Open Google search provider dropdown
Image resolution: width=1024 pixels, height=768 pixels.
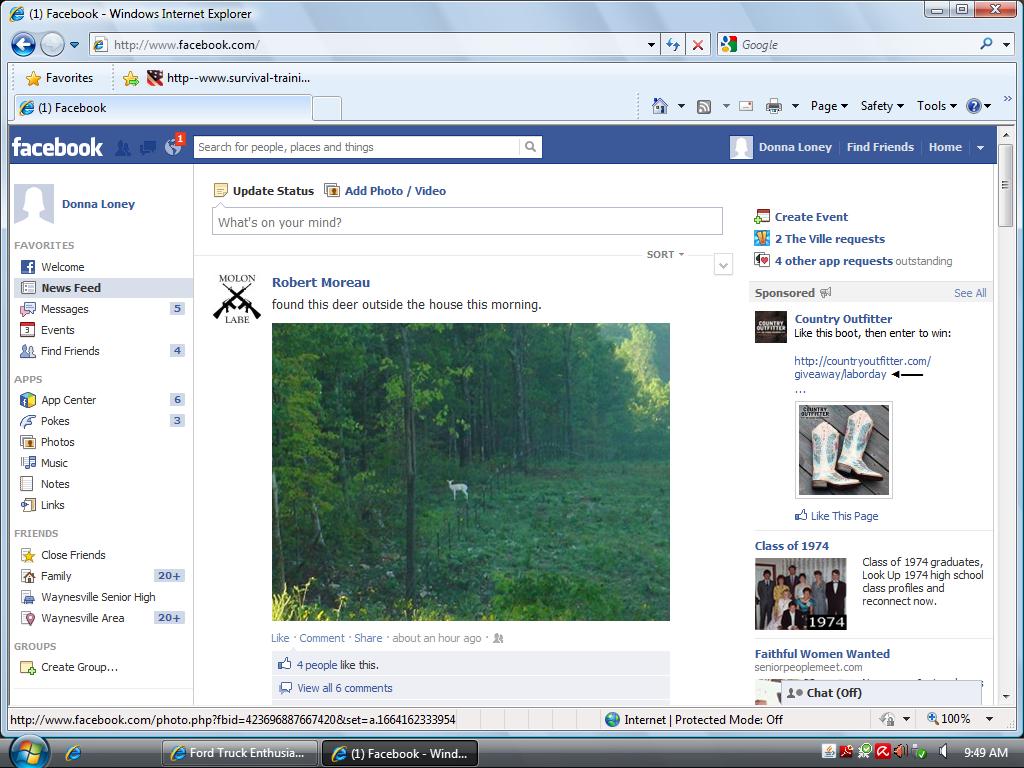pyautogui.click(x=1006, y=45)
